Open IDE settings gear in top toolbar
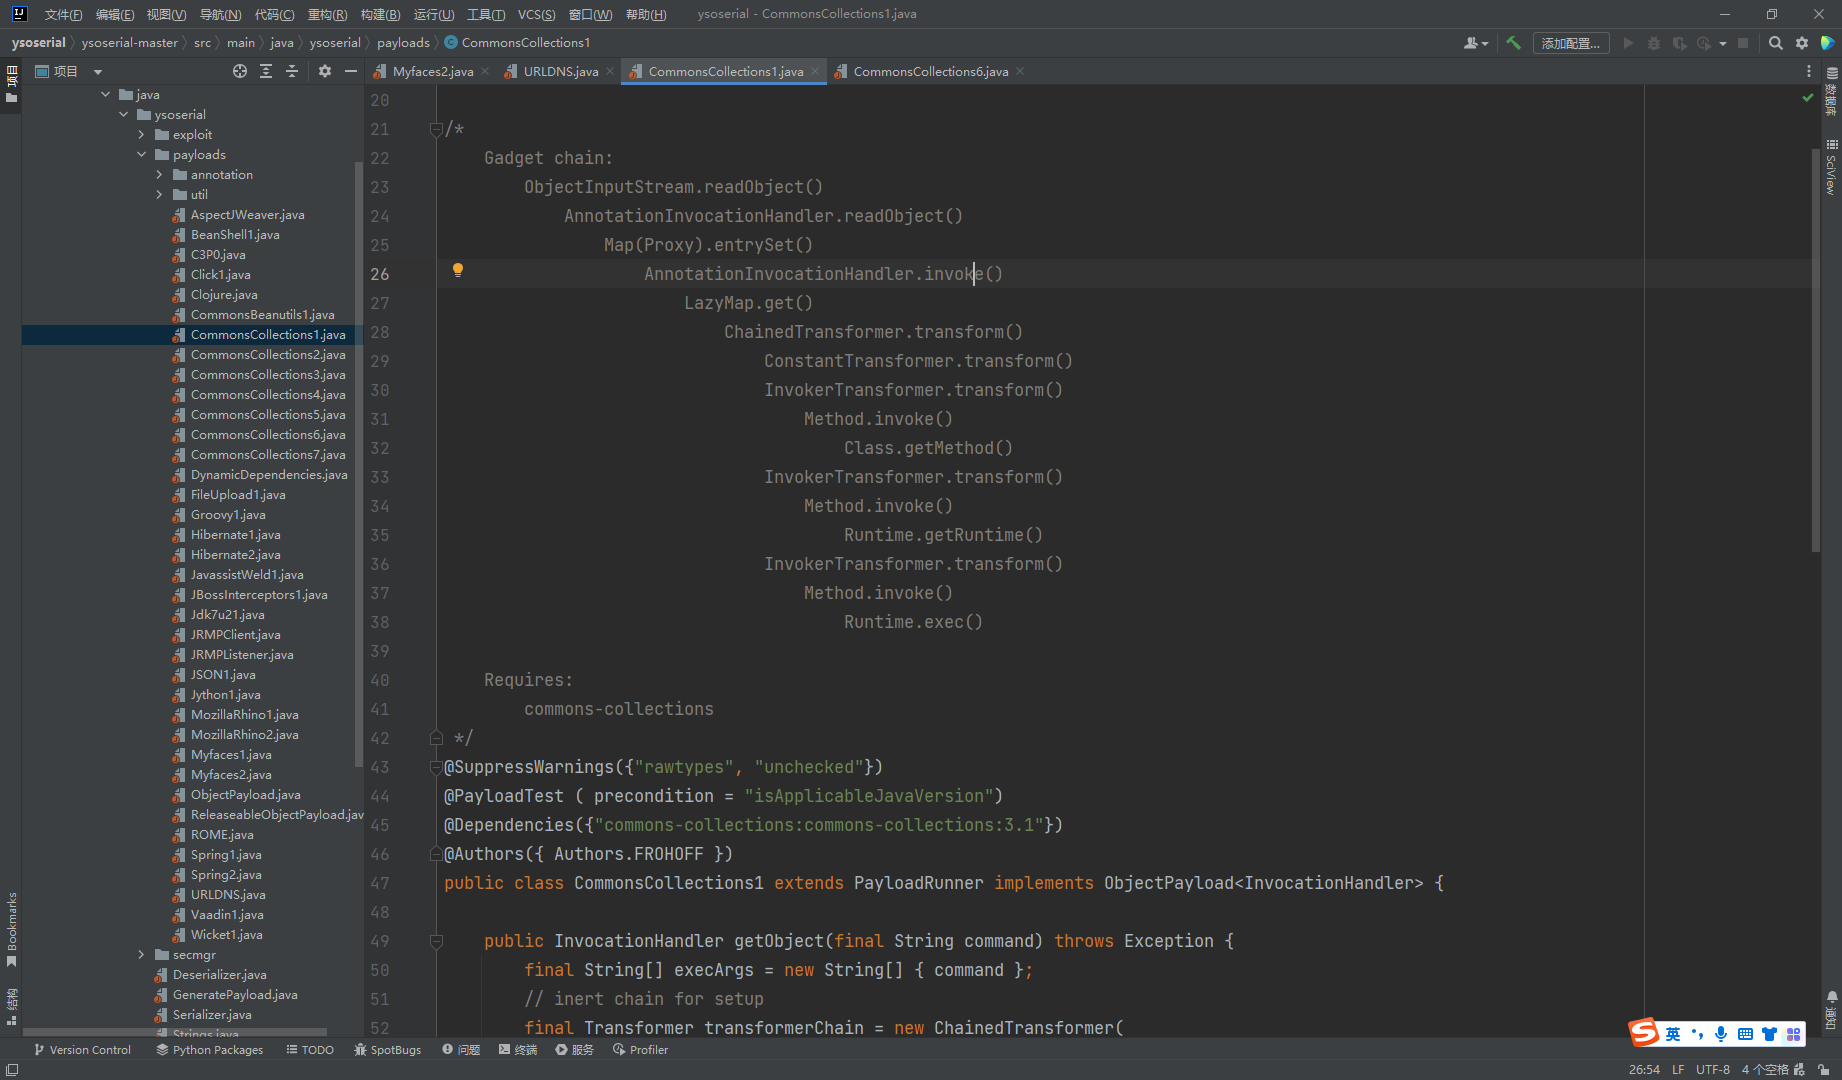The image size is (1842, 1080). pyautogui.click(x=1802, y=43)
